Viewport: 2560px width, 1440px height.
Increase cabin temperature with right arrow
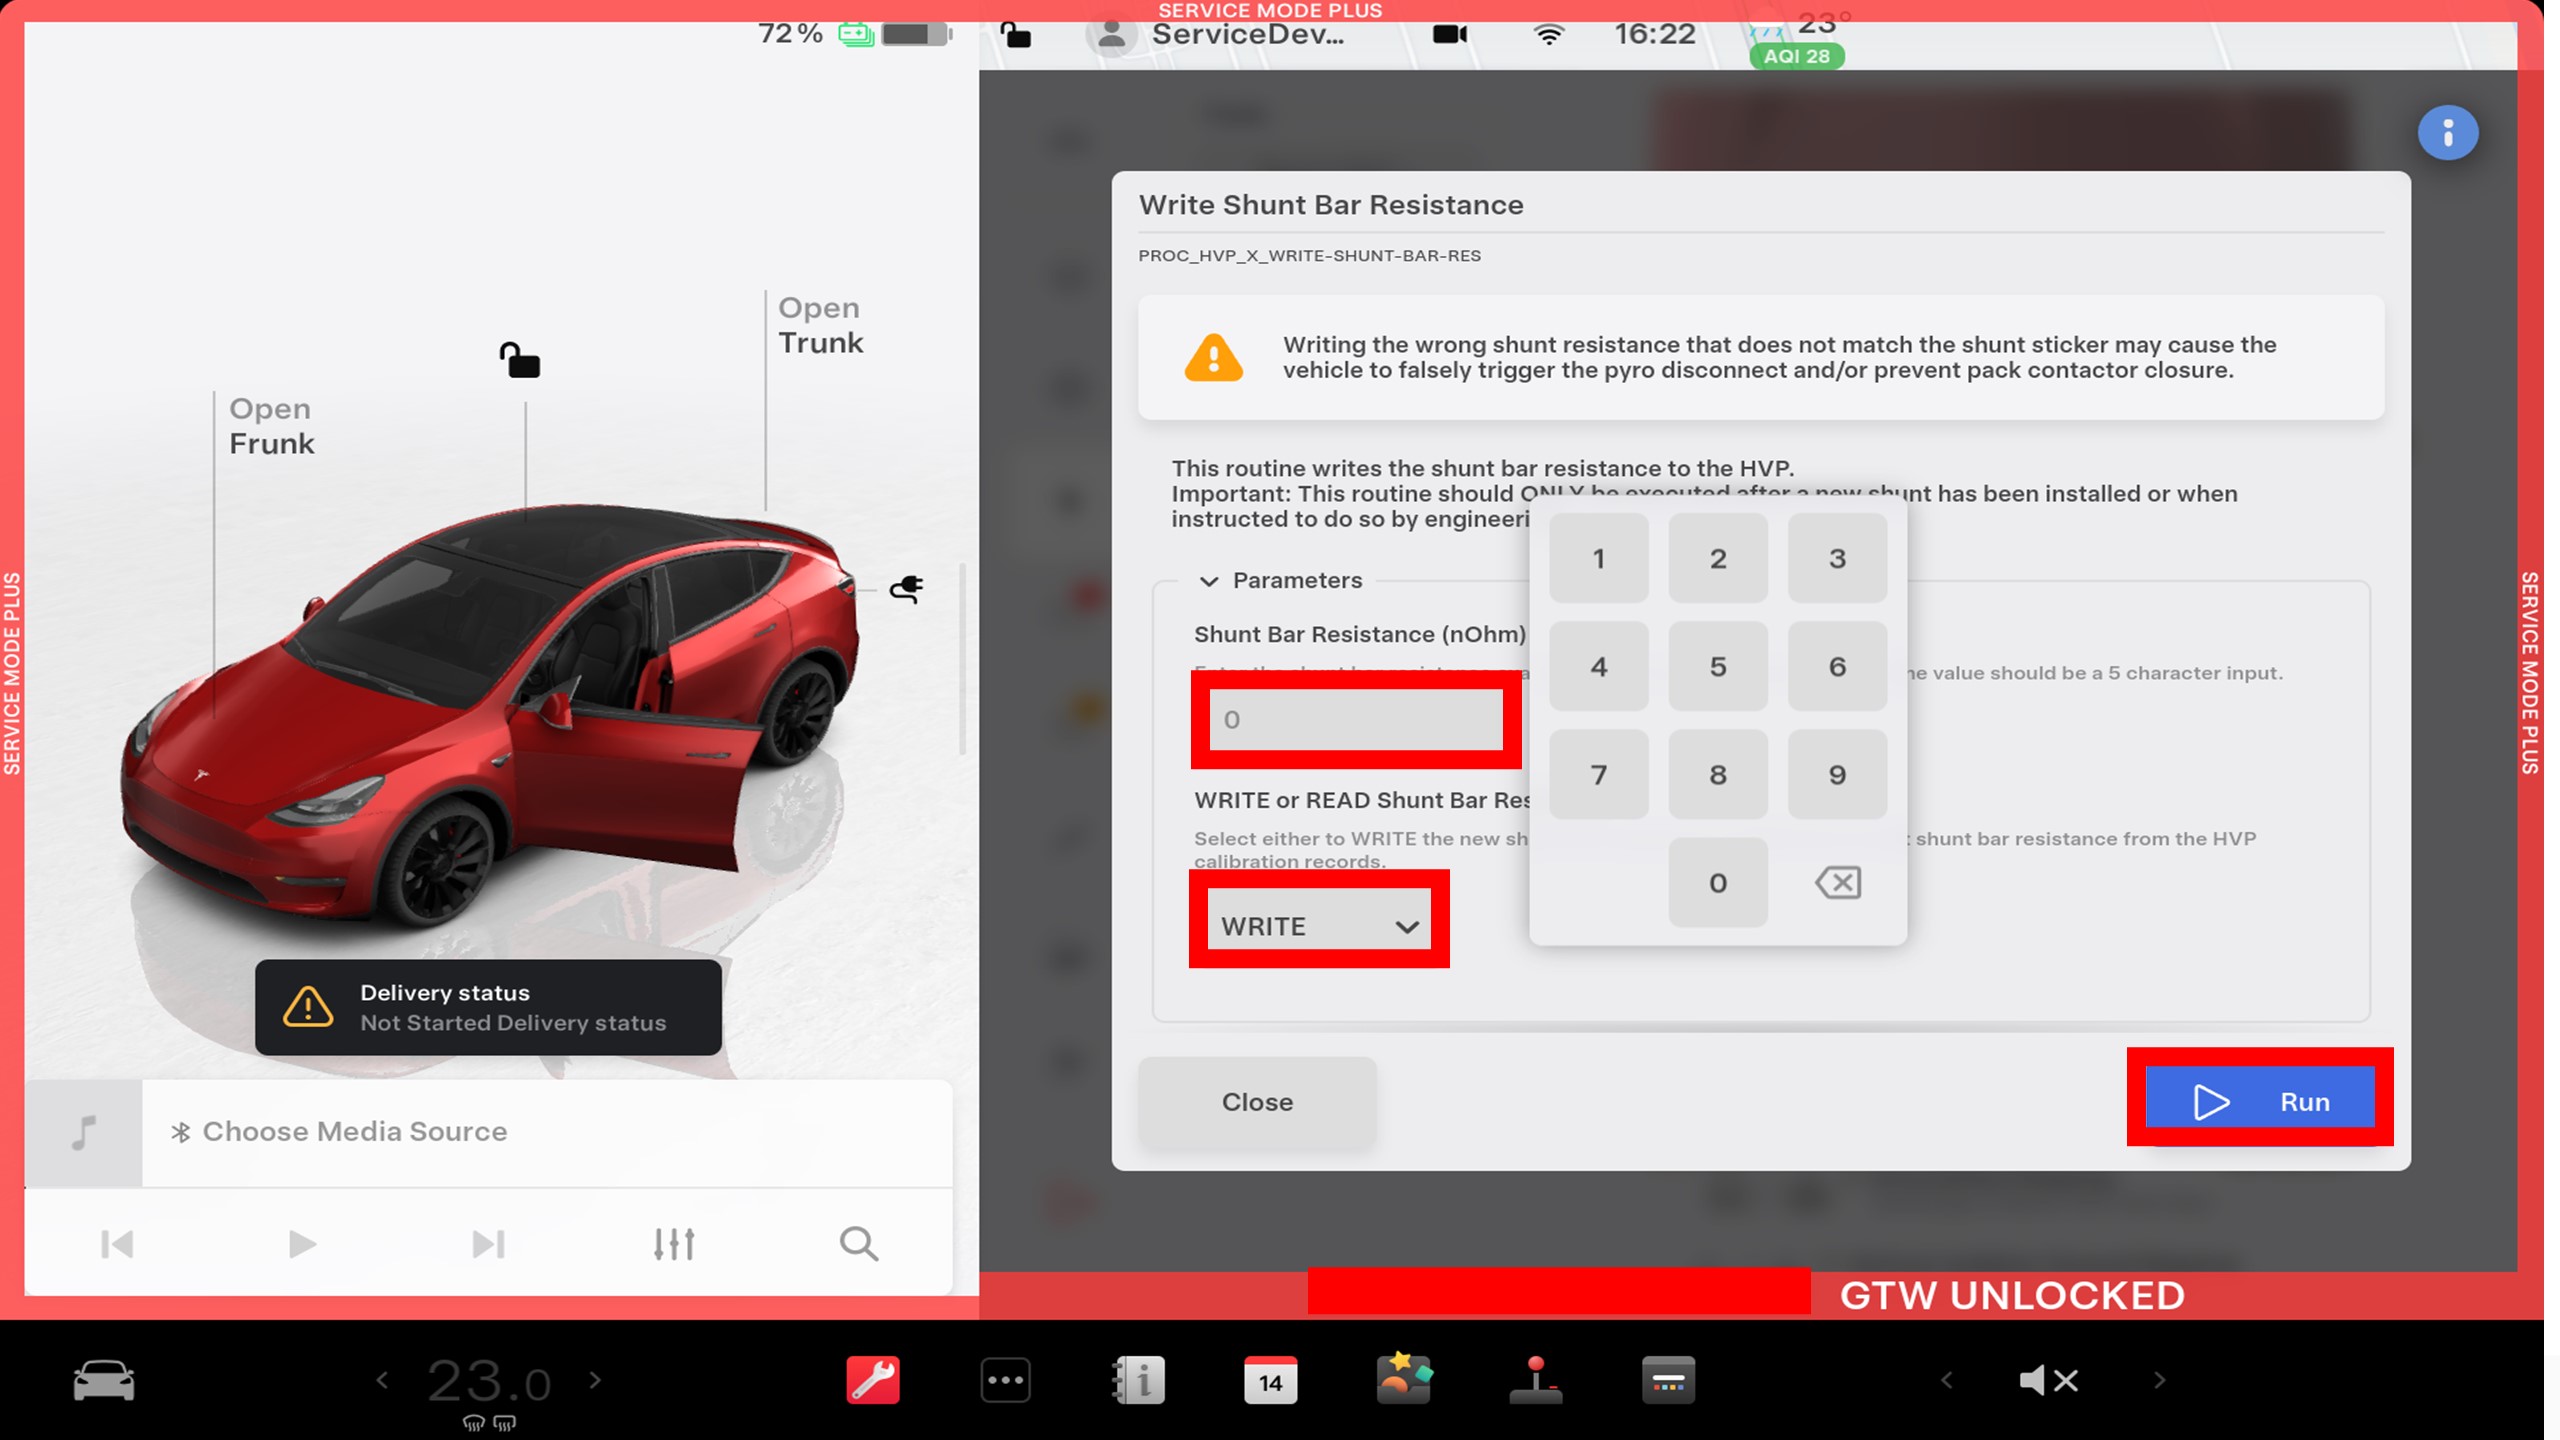pos(596,1381)
